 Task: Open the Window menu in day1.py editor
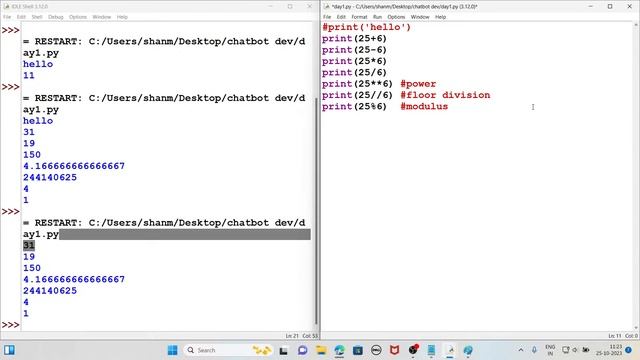(420, 17)
